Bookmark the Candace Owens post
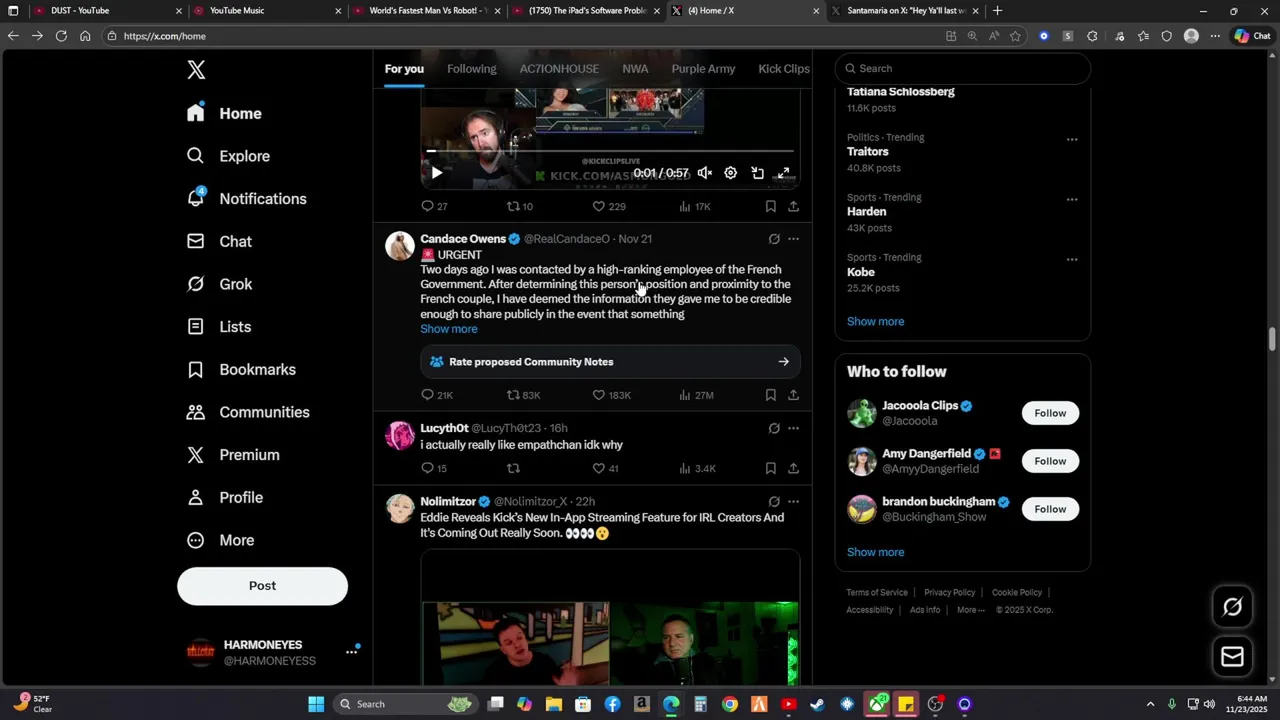The width and height of the screenshot is (1280, 720). pyautogui.click(x=770, y=395)
